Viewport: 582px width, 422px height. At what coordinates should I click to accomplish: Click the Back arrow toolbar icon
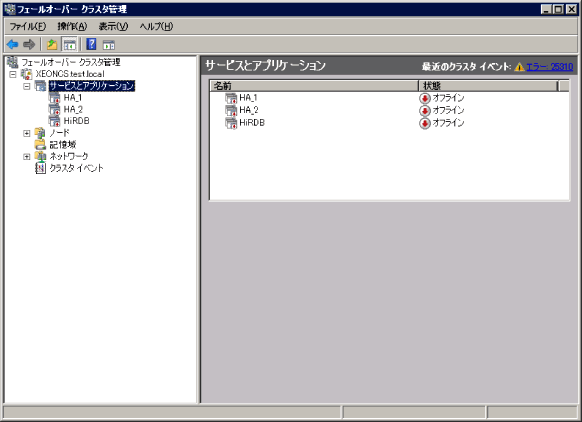pos(13,45)
